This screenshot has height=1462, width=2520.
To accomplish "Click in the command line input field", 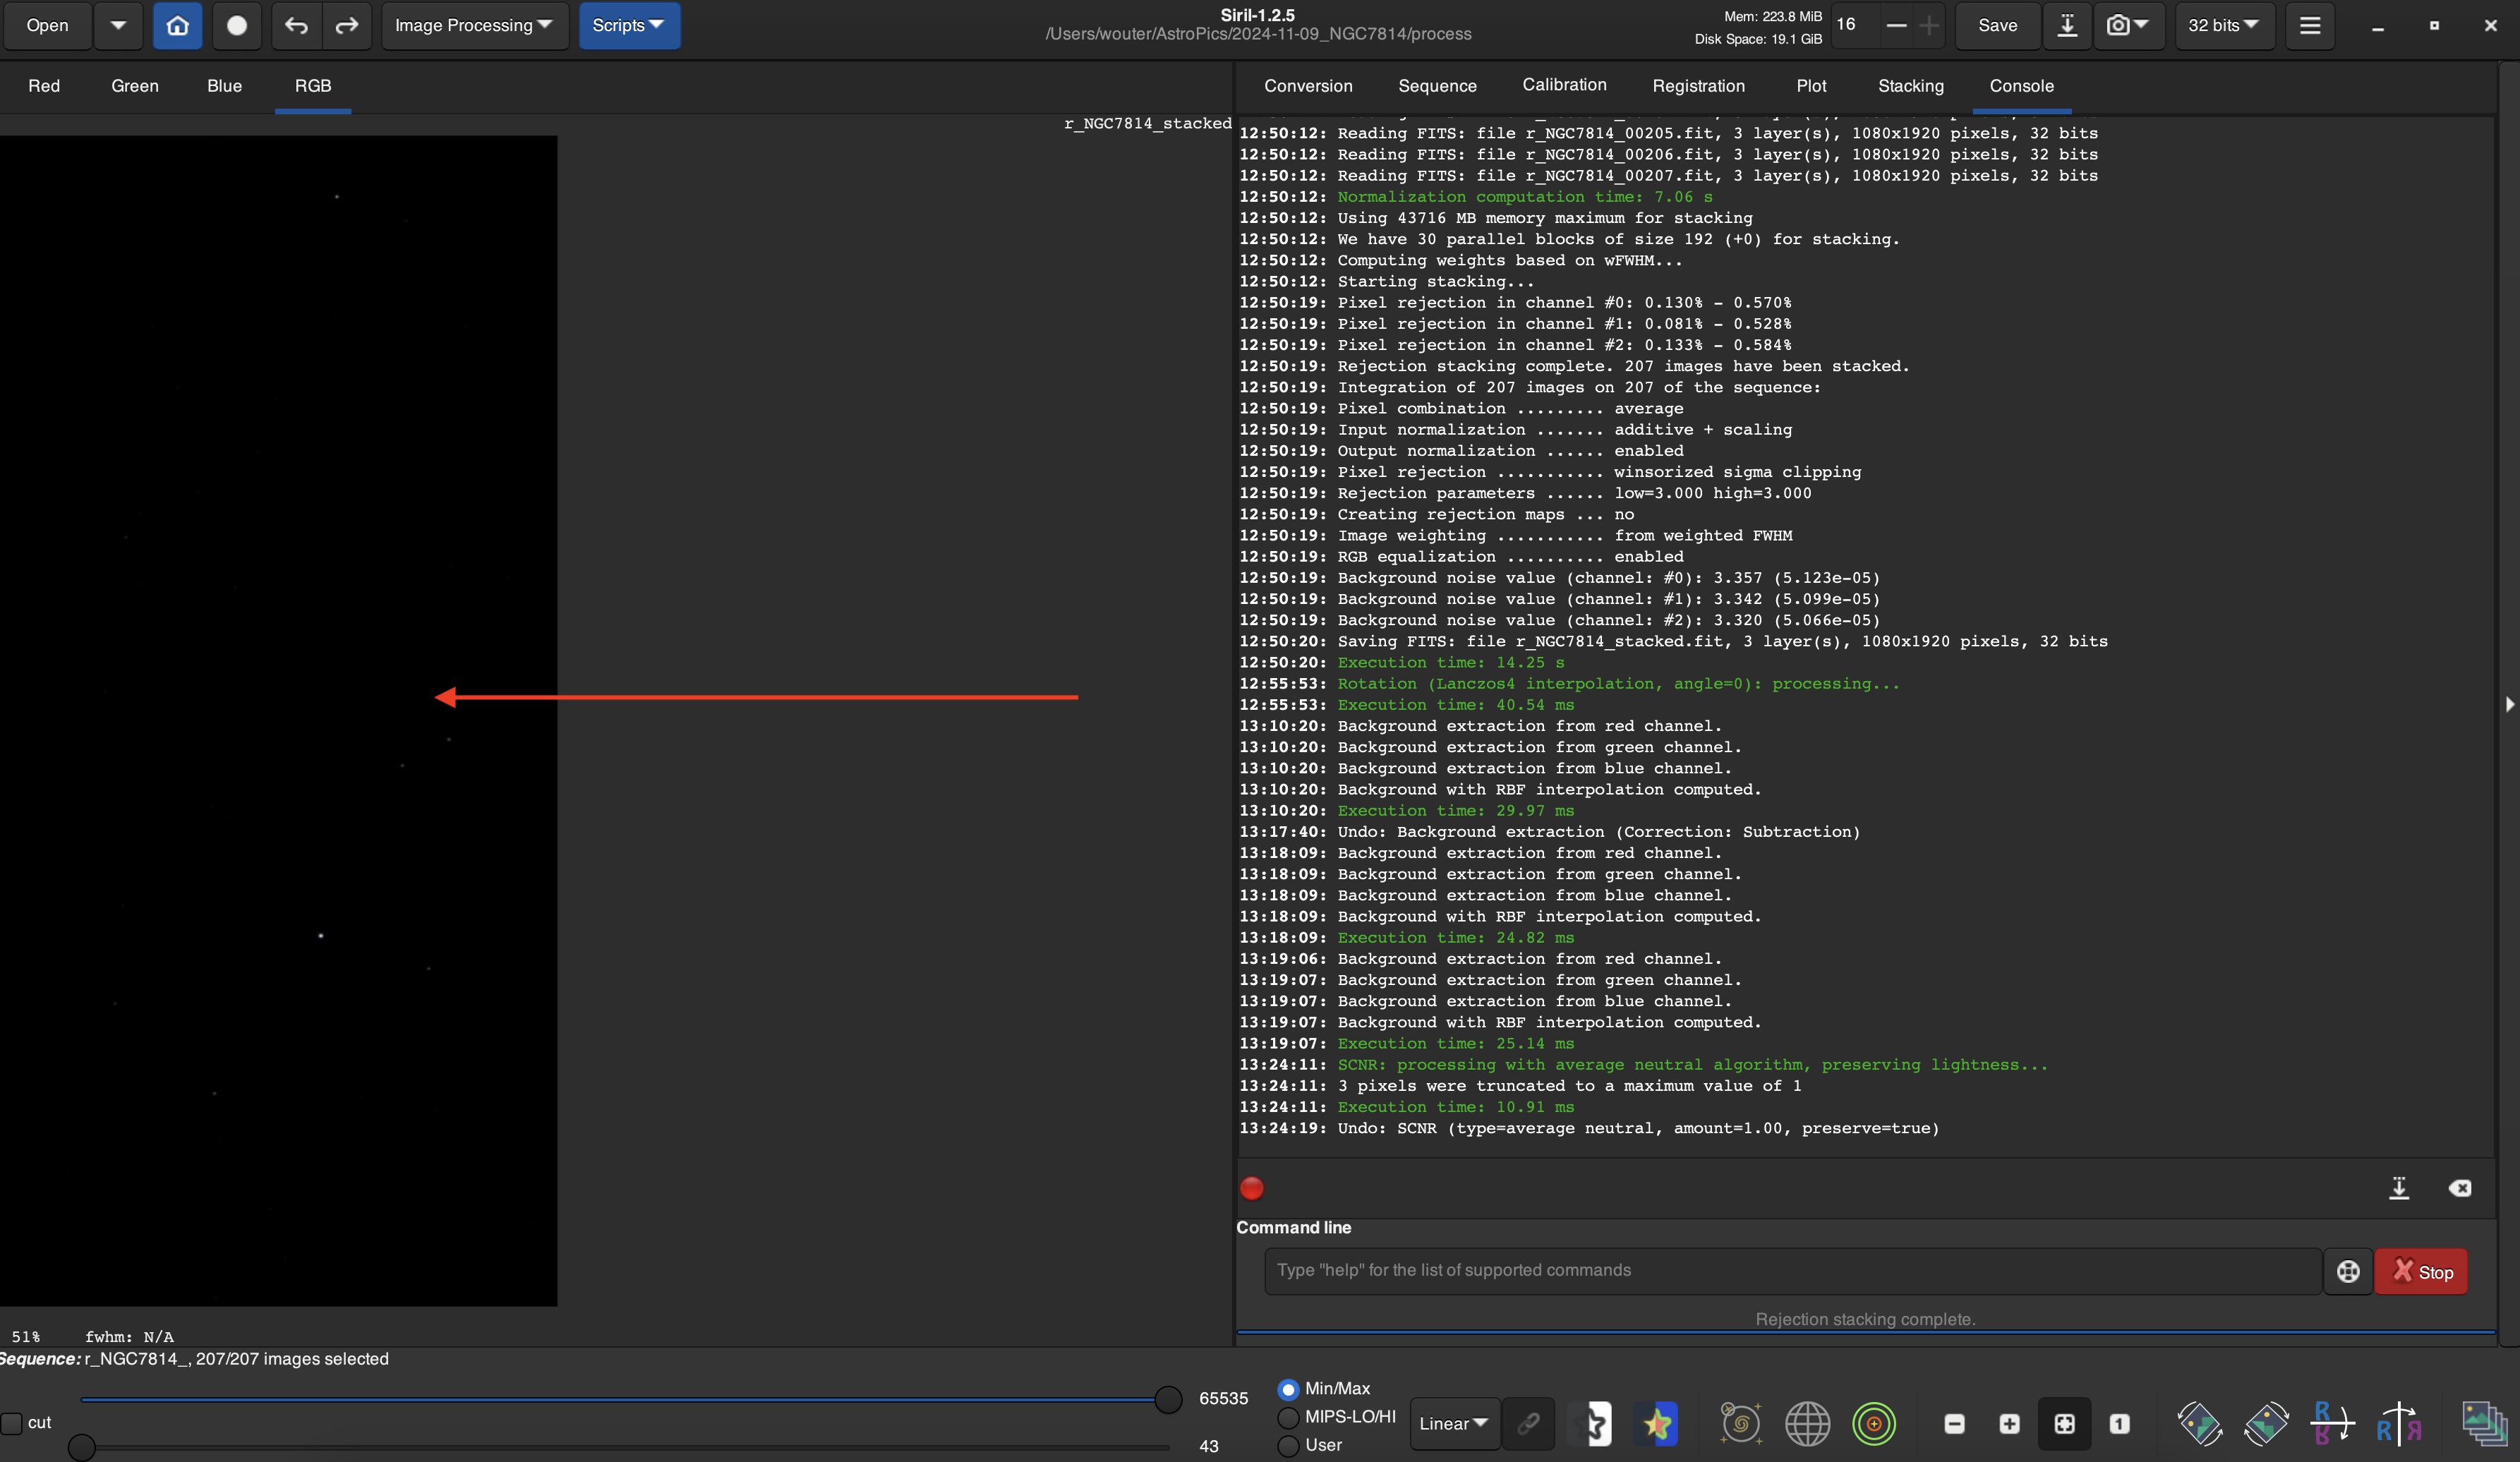I will 1790,1270.
